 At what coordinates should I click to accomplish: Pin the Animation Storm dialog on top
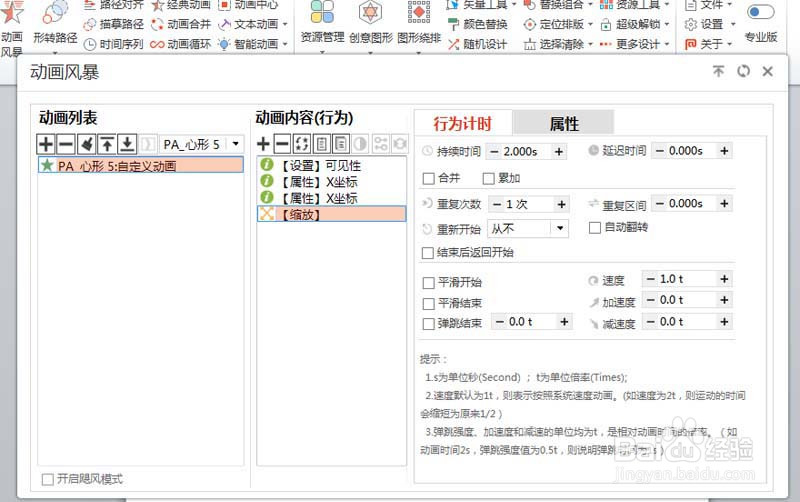718,71
